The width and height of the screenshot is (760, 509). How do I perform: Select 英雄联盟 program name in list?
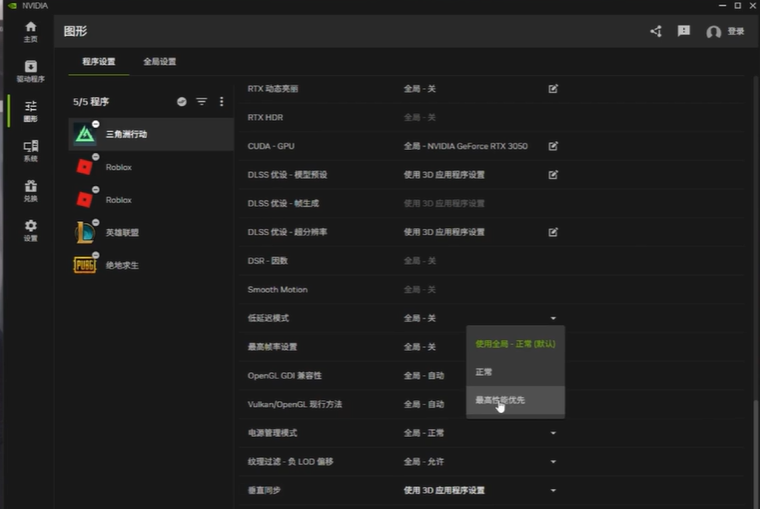pos(122,233)
